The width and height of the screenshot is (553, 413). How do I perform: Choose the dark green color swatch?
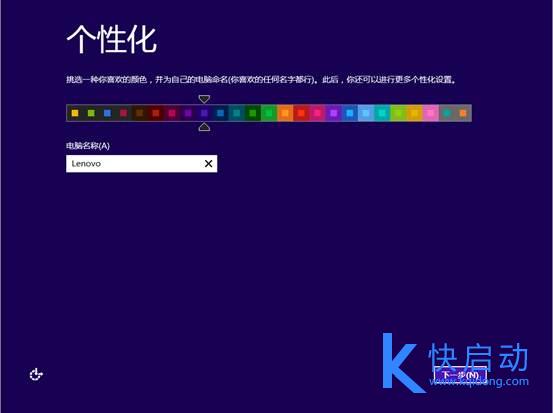click(253, 113)
